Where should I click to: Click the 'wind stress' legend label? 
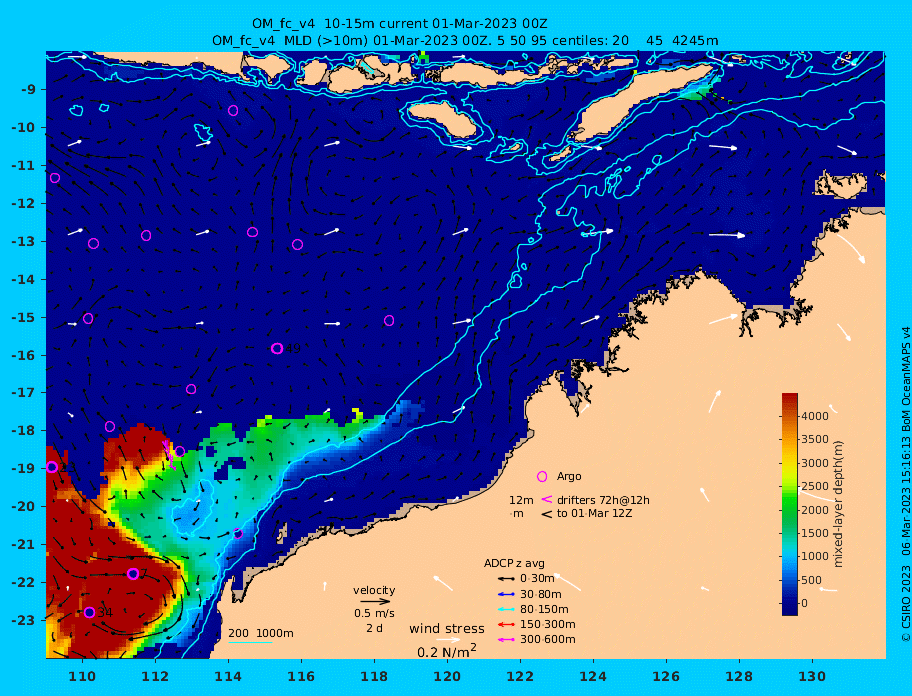click(x=447, y=629)
